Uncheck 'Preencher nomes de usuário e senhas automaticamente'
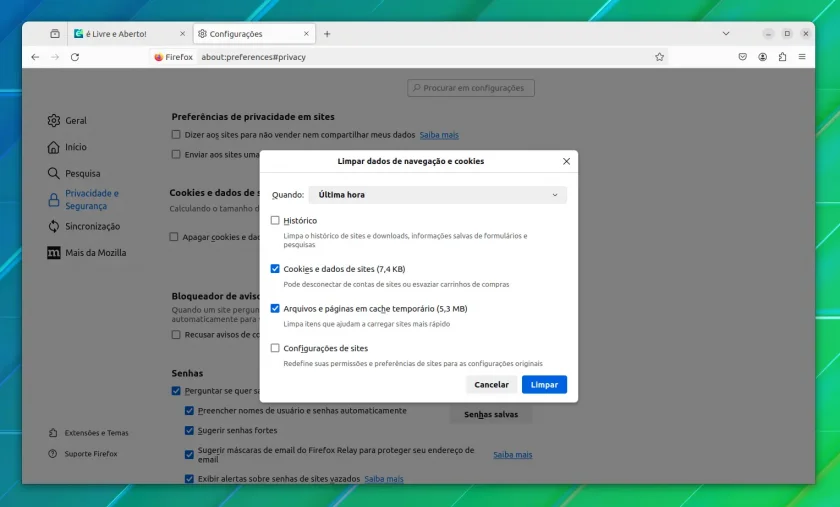 coord(189,411)
